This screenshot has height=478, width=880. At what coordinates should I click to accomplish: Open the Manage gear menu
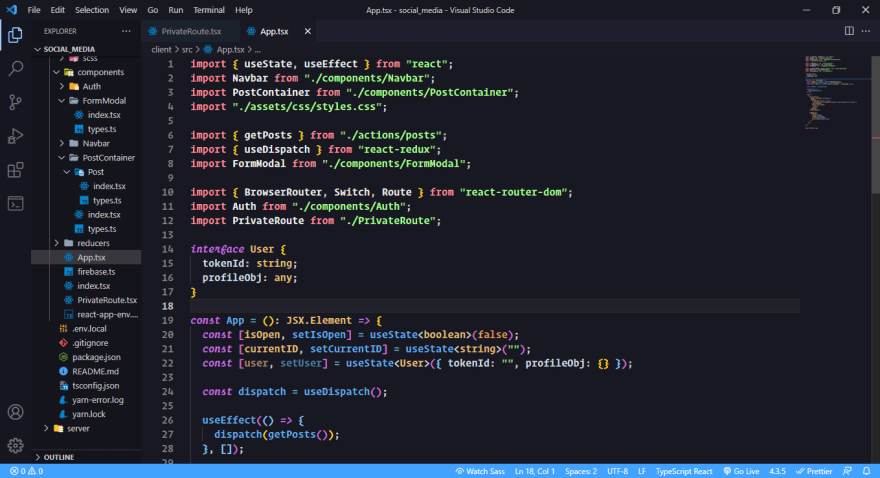coord(16,445)
